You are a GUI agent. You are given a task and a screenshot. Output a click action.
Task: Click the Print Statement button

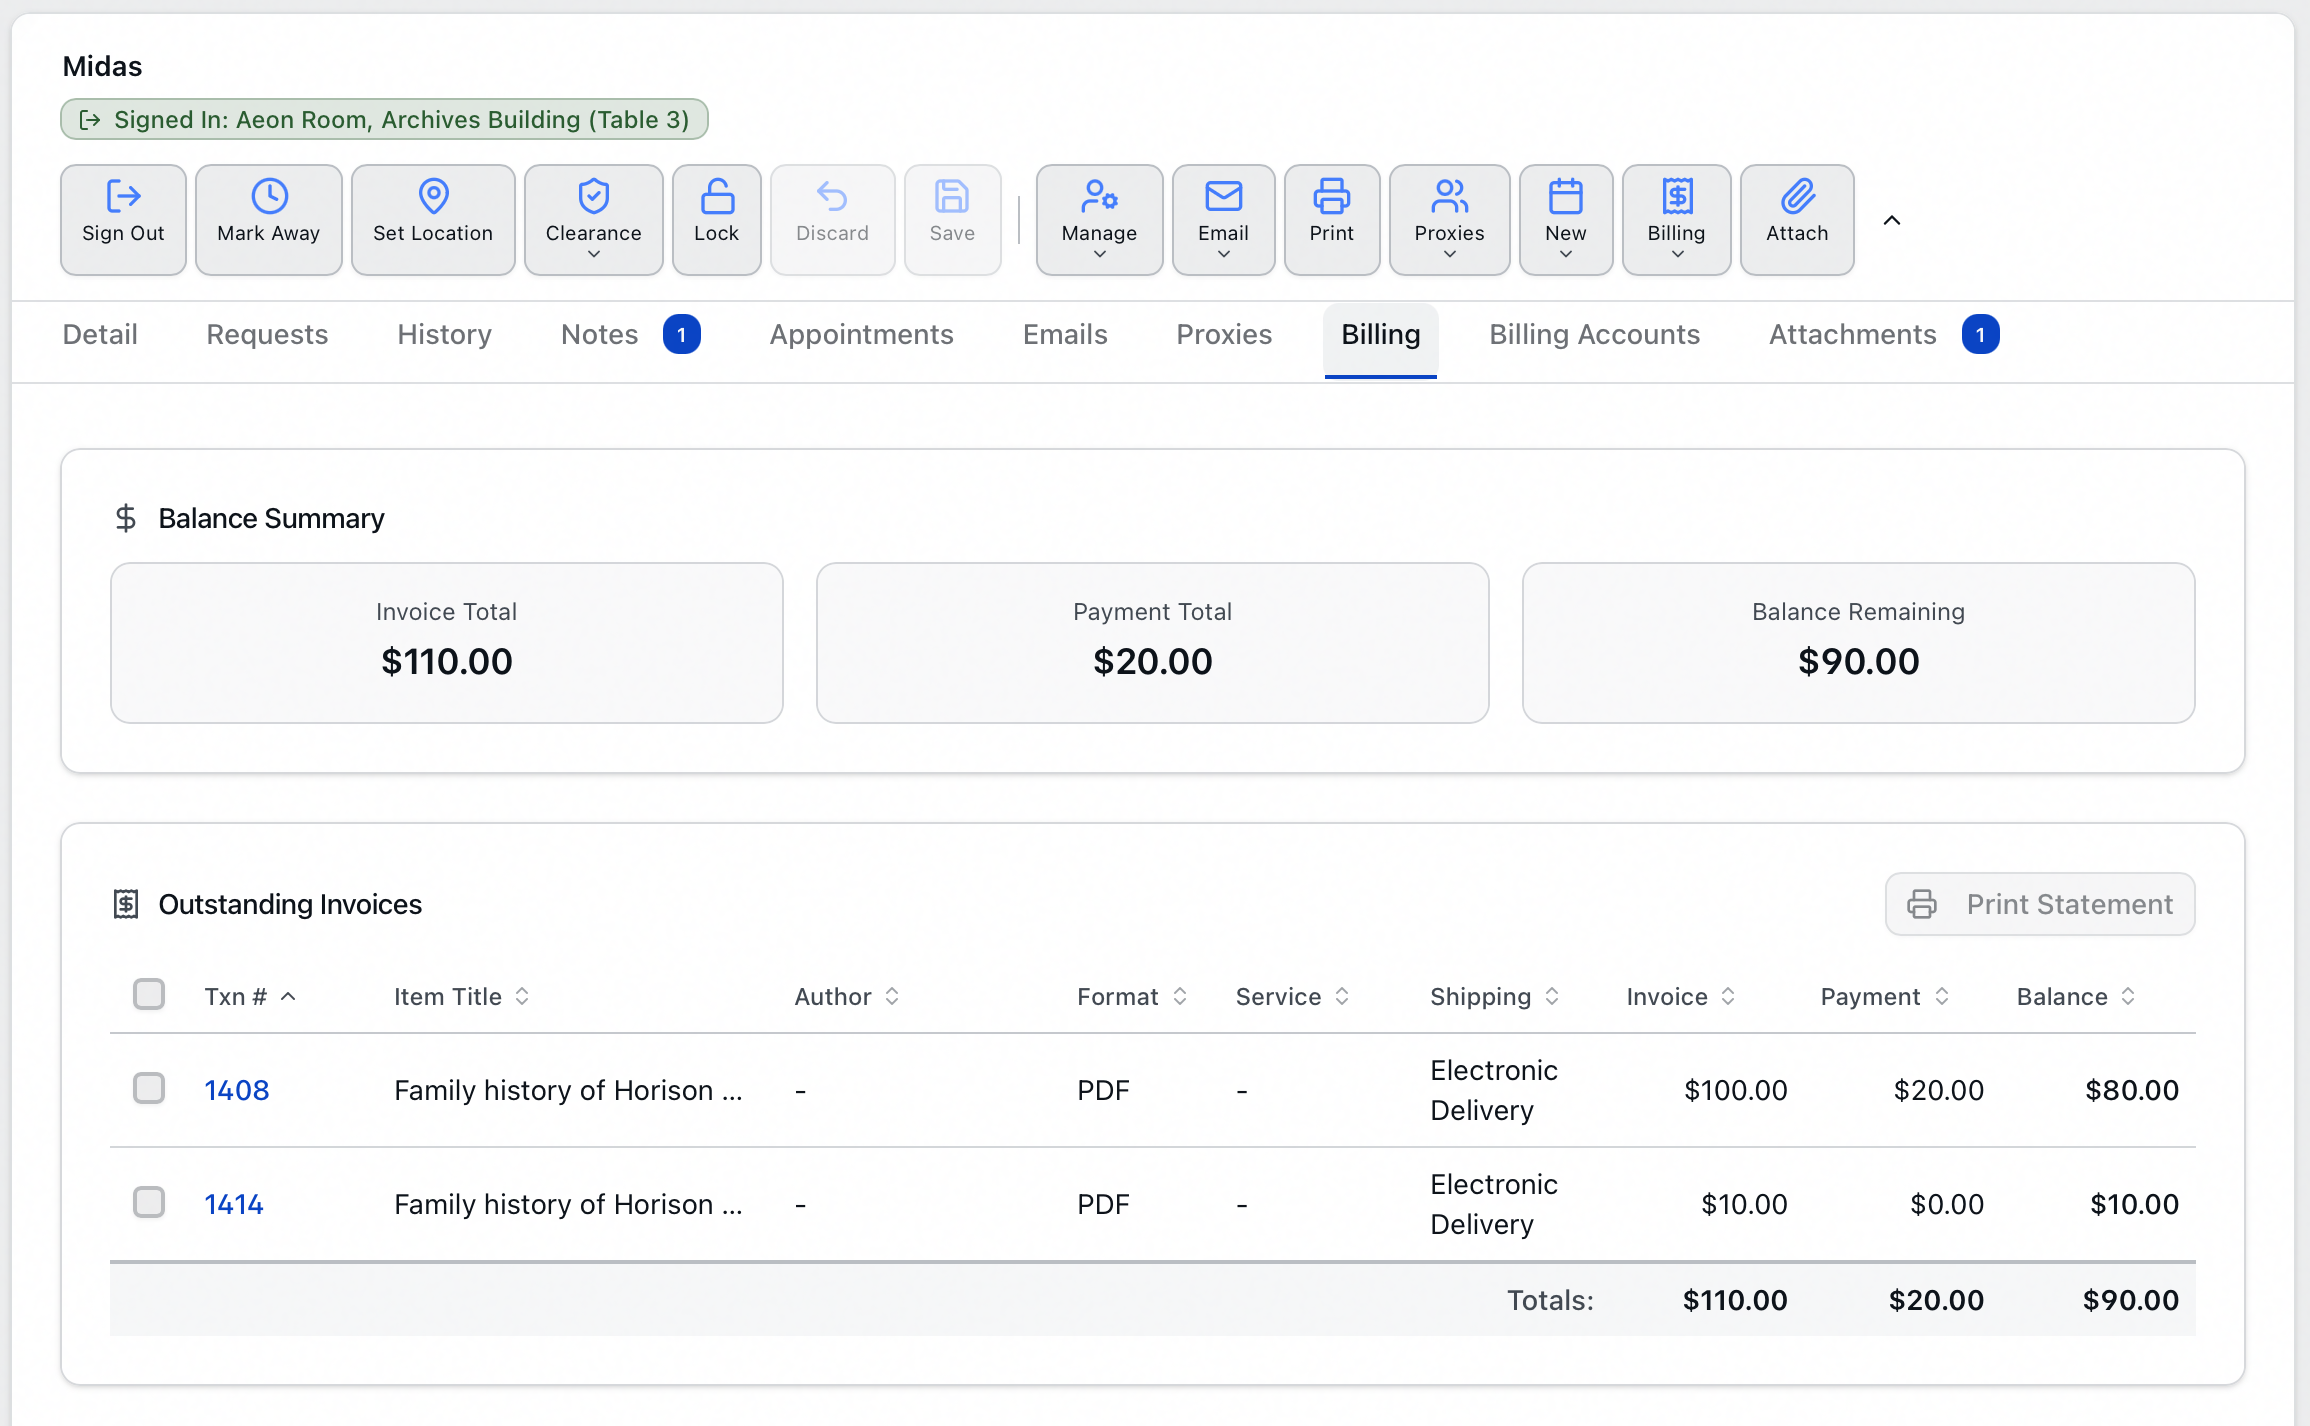tap(2040, 904)
